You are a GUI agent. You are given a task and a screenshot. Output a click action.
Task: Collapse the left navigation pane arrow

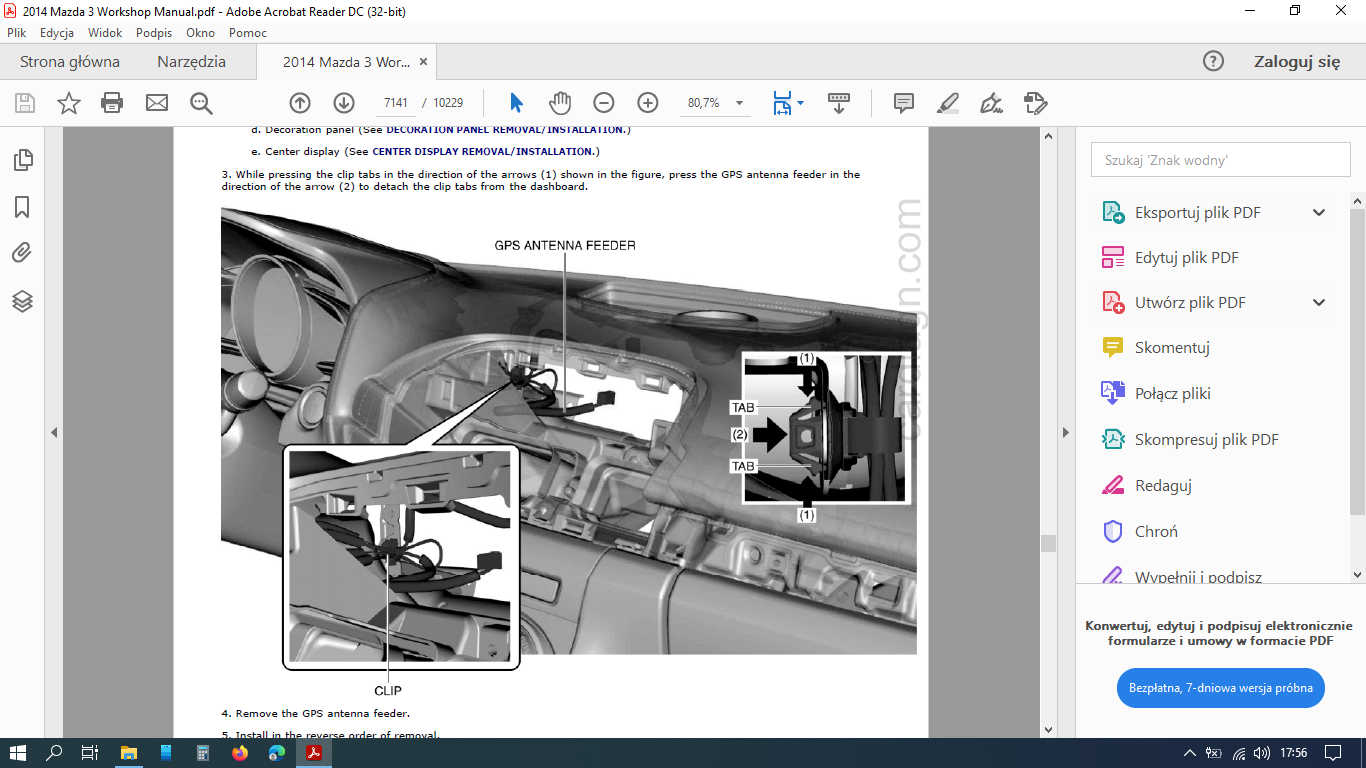click(x=54, y=432)
